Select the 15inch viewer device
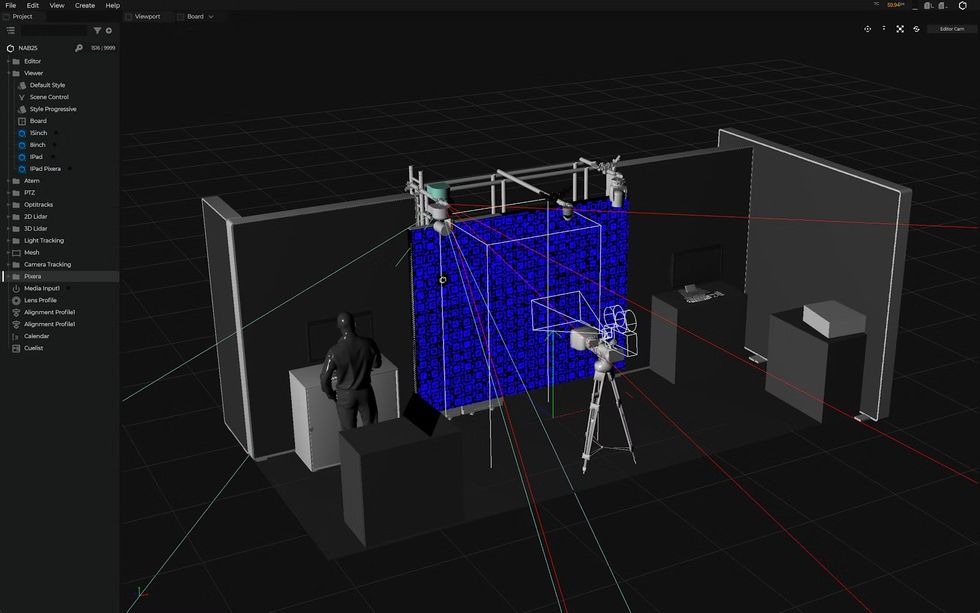This screenshot has width=980, height=613. pyautogui.click(x=38, y=132)
